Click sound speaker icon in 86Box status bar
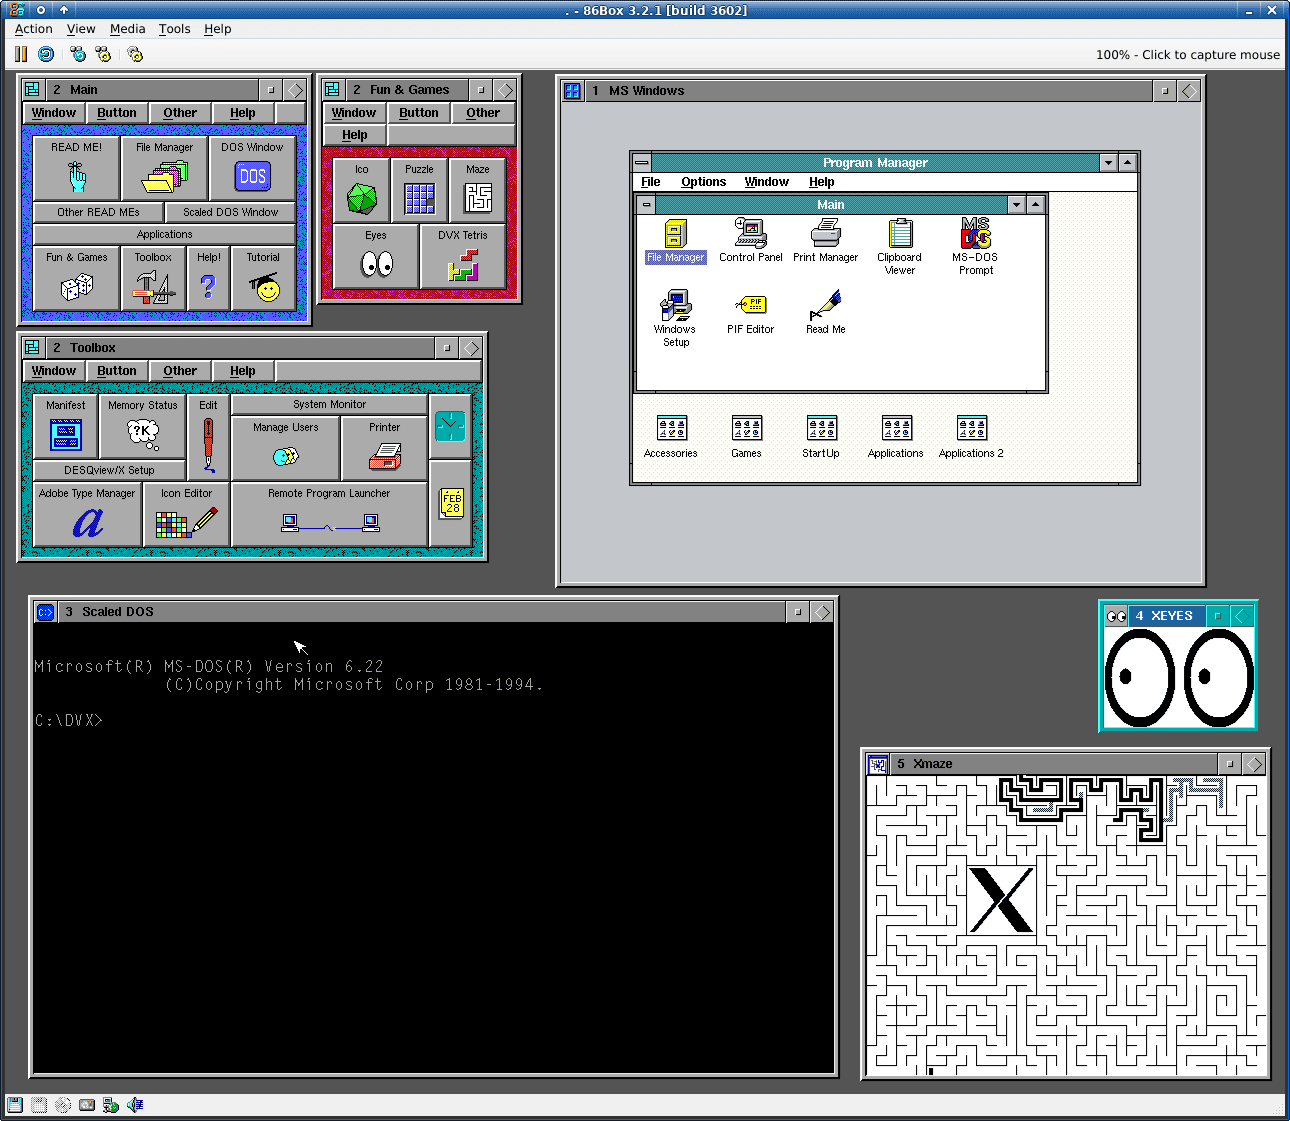The width and height of the screenshot is (1290, 1121). [135, 1105]
